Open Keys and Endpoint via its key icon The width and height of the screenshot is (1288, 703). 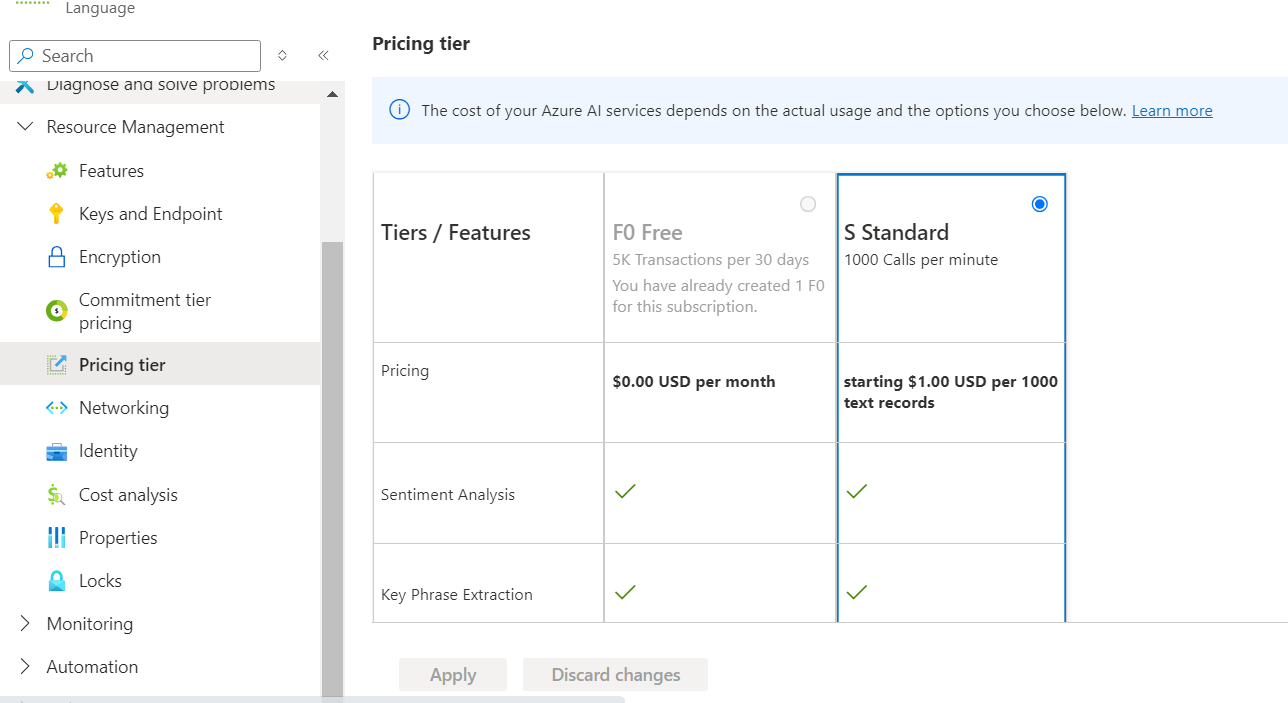57,213
